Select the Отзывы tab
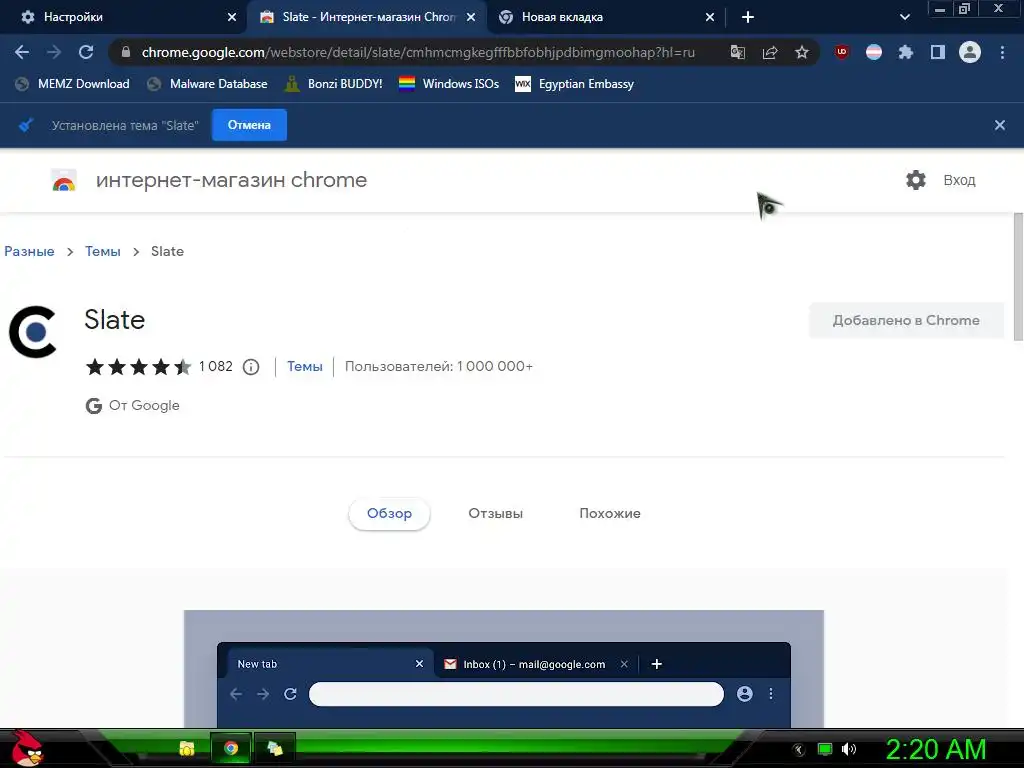 coord(495,513)
